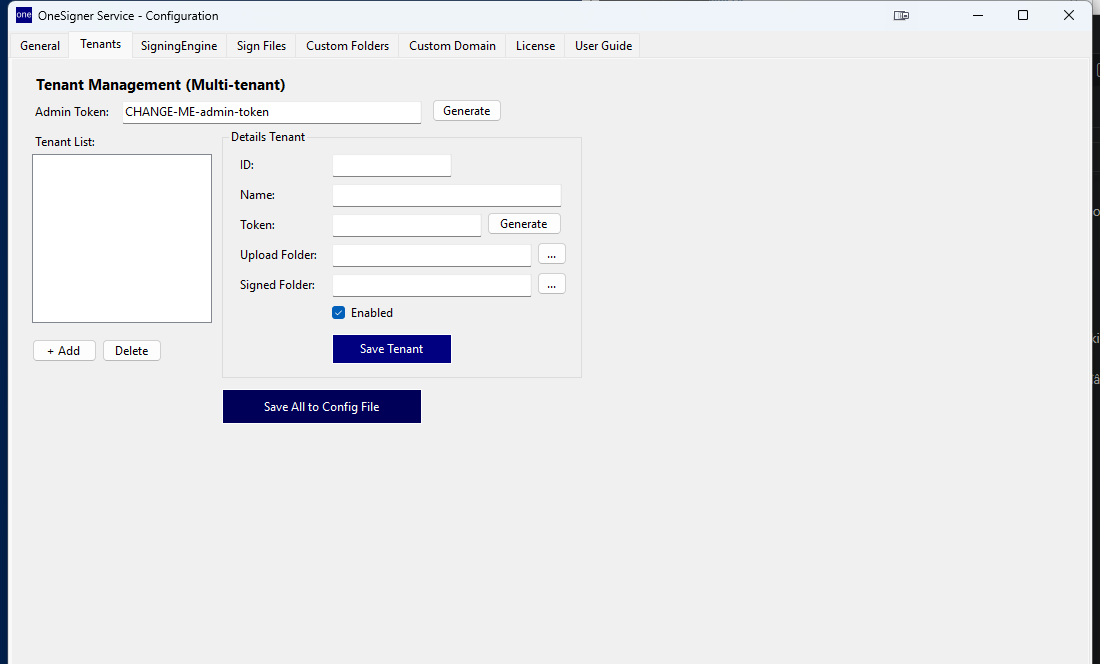Go to the Custom Folders tab

click(347, 46)
